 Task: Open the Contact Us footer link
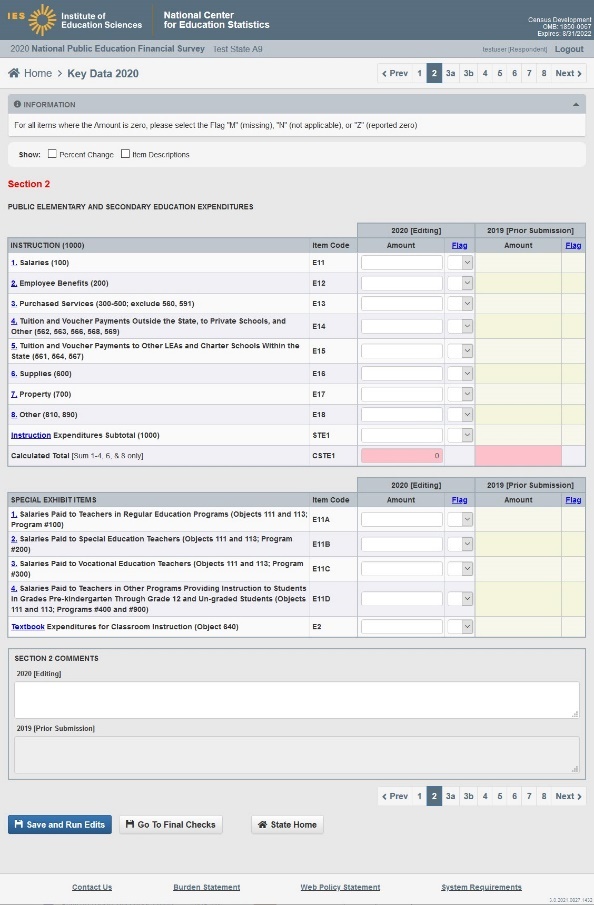coord(92,887)
